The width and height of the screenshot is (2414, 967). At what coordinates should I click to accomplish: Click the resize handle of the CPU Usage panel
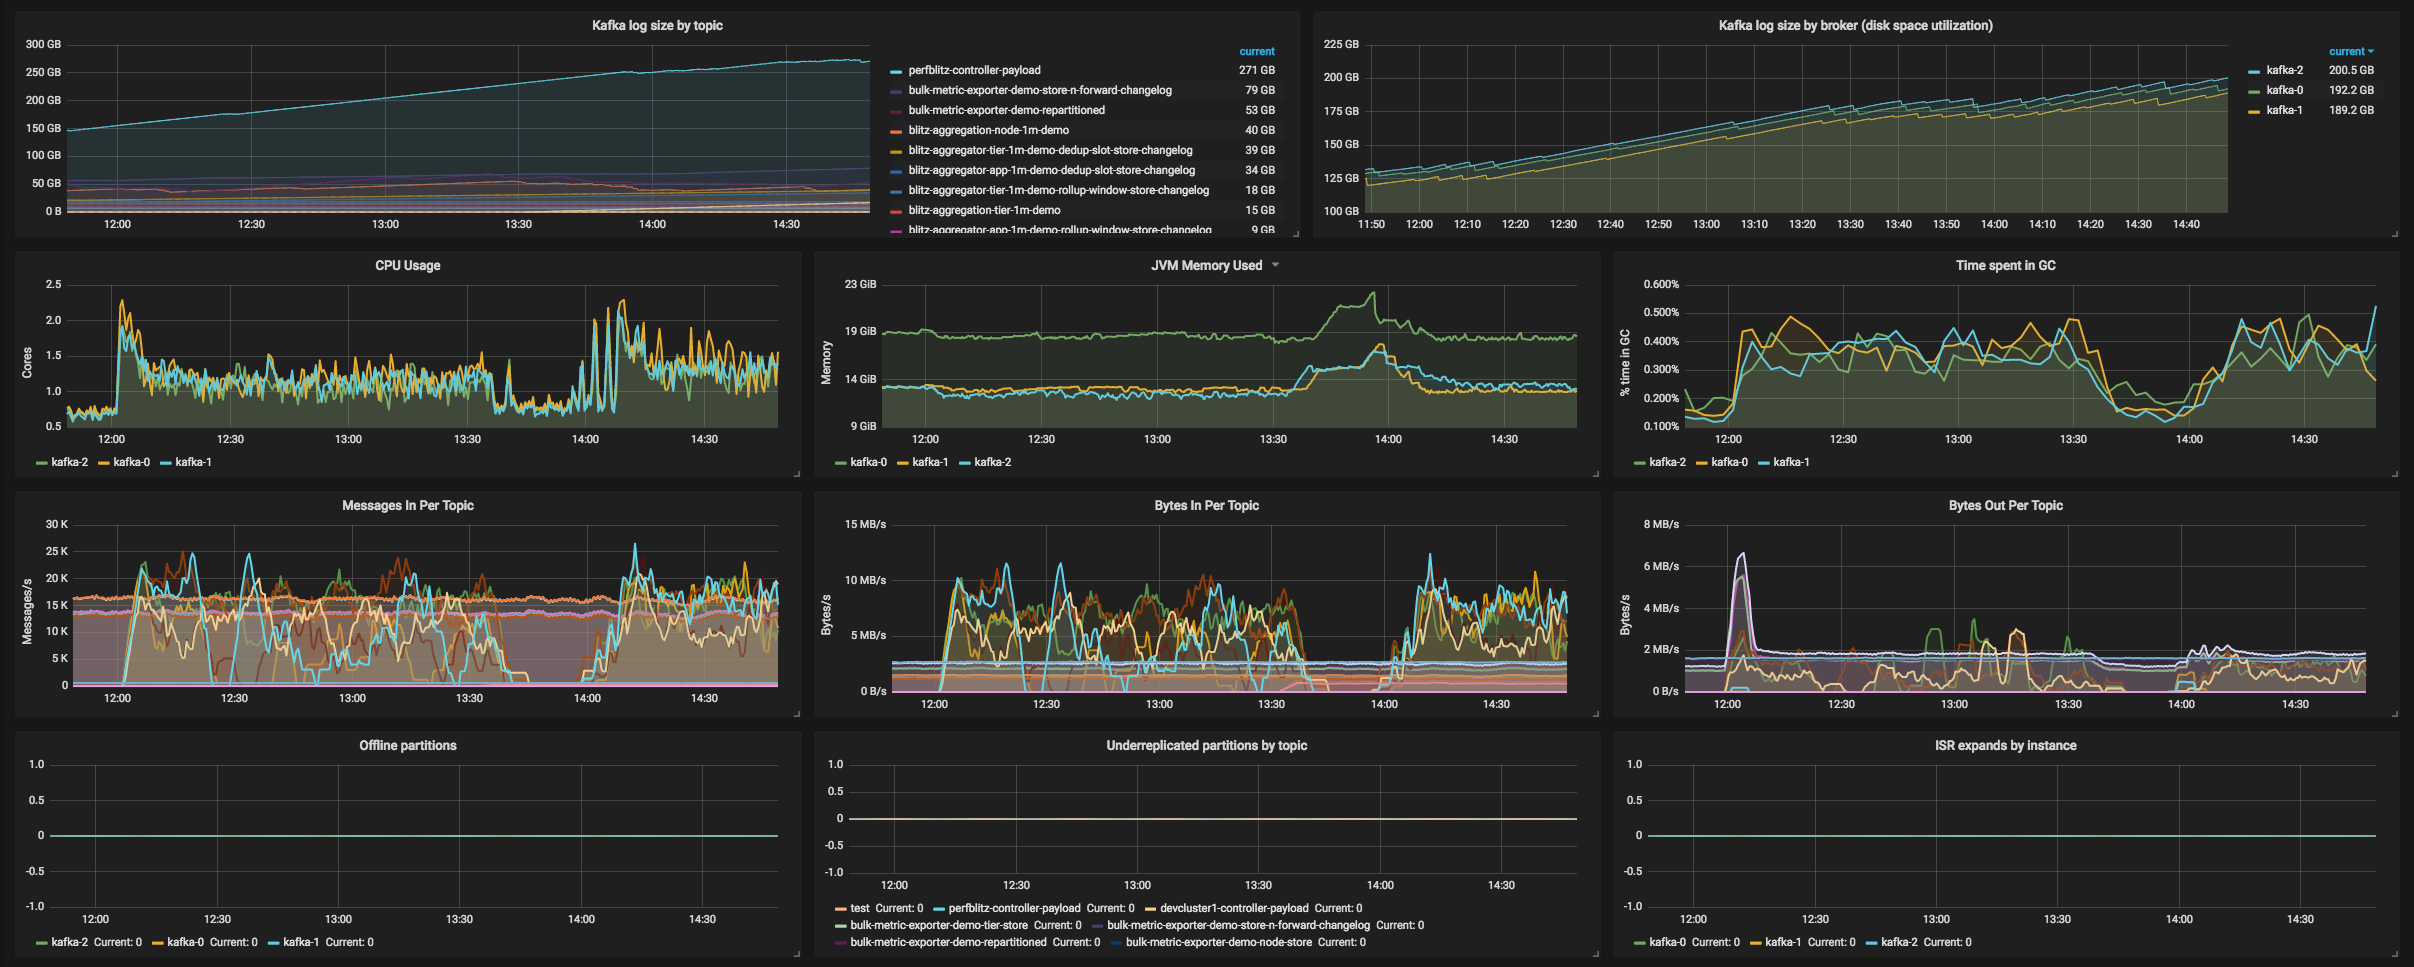tap(797, 473)
